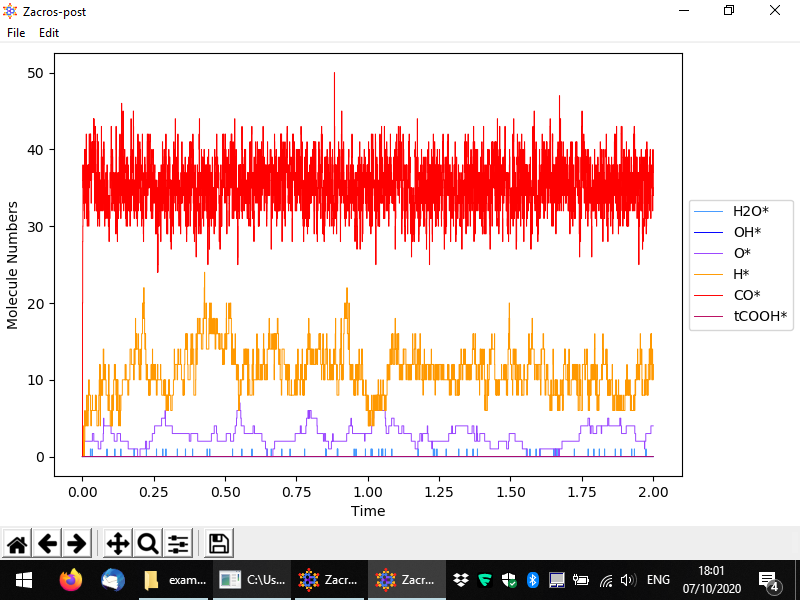Screen dimensions: 800x600
Task: Open Thunderbird from the taskbar
Action: [112, 580]
